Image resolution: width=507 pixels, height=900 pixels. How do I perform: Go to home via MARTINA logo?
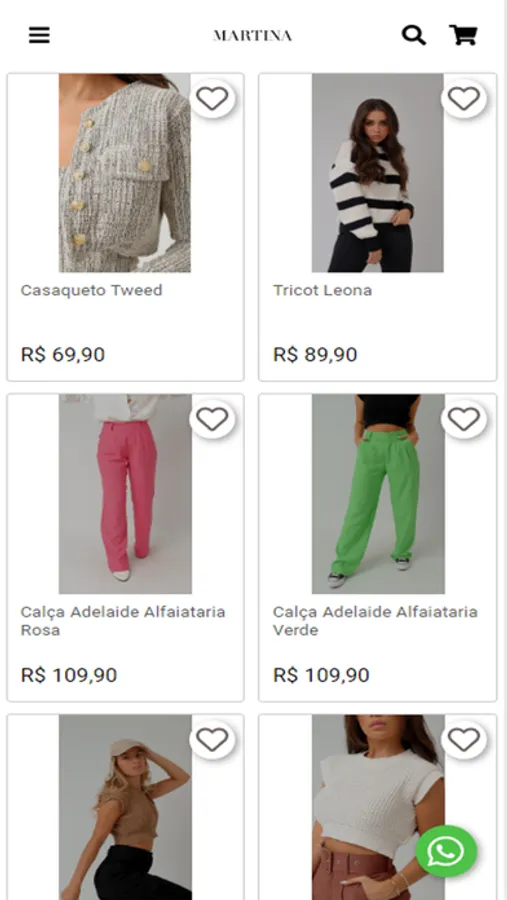click(253, 36)
